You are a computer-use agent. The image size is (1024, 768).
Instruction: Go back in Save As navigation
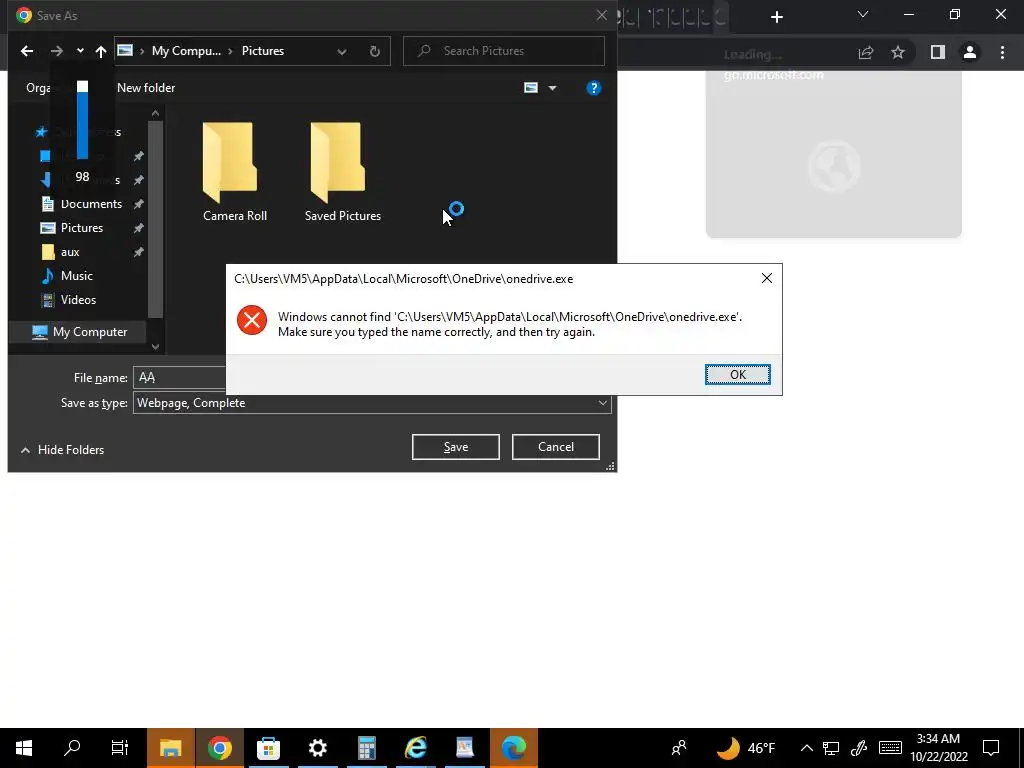[x=27, y=51]
